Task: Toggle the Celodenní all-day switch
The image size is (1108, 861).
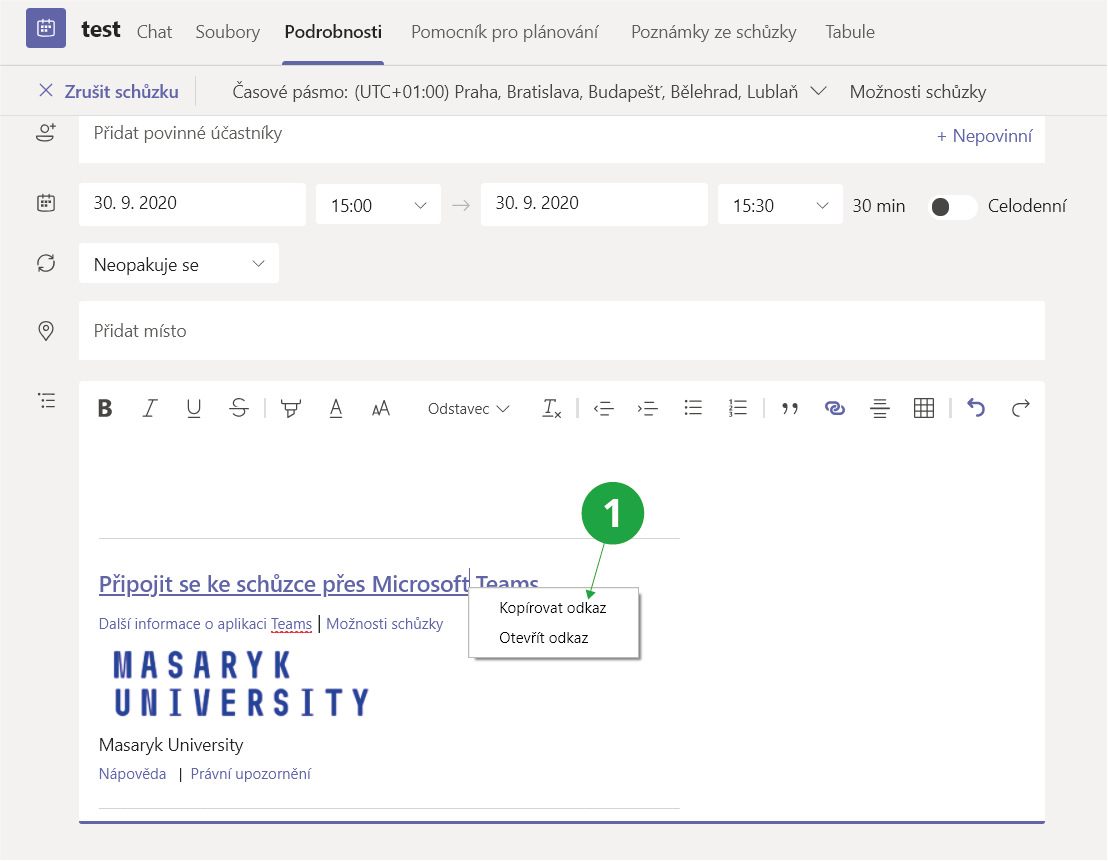Action: coord(952,206)
